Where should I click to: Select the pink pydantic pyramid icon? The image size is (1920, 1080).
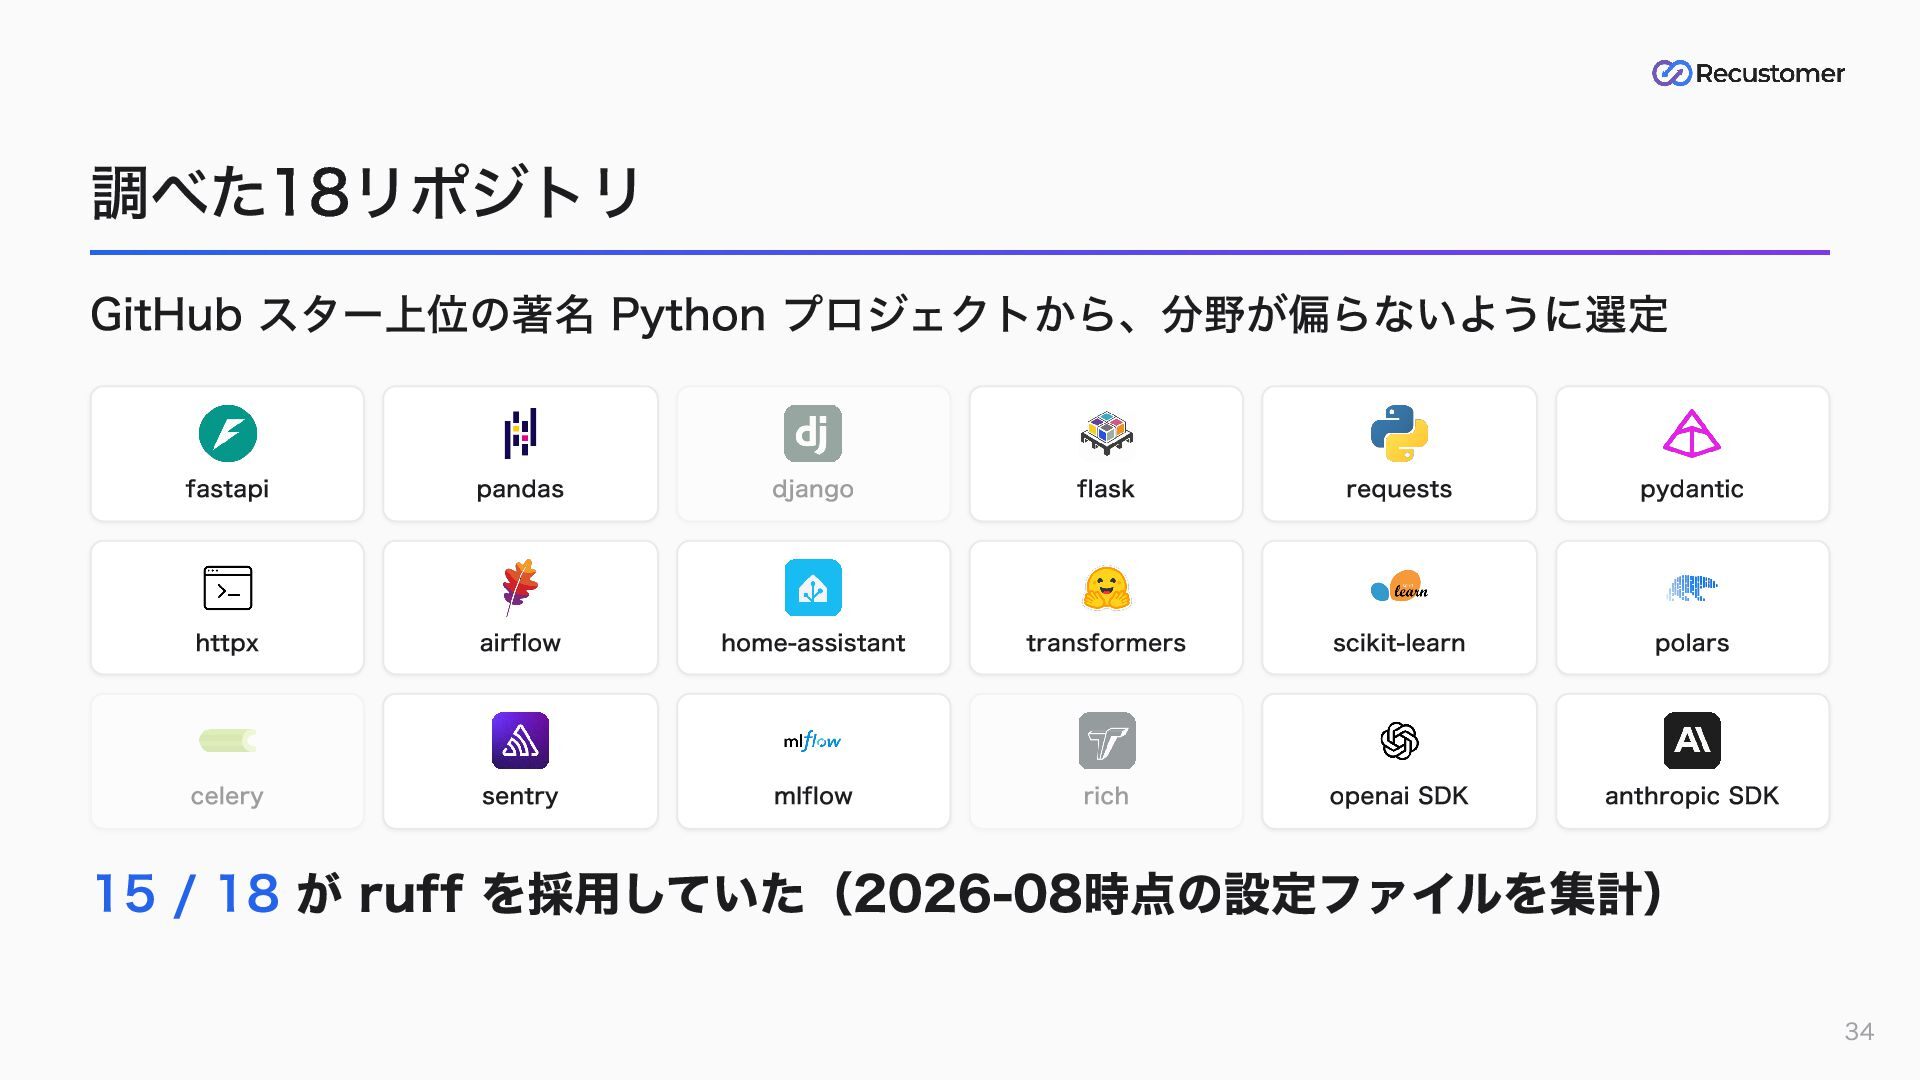1692,433
